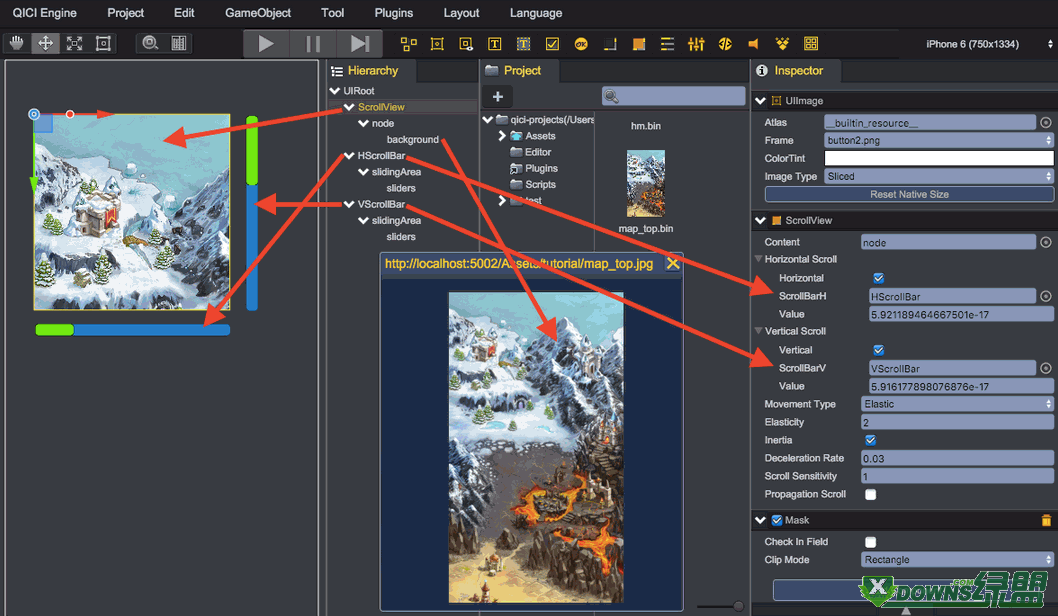The height and width of the screenshot is (616, 1058).
Task: Click the Project search field
Action: [x=673, y=96]
